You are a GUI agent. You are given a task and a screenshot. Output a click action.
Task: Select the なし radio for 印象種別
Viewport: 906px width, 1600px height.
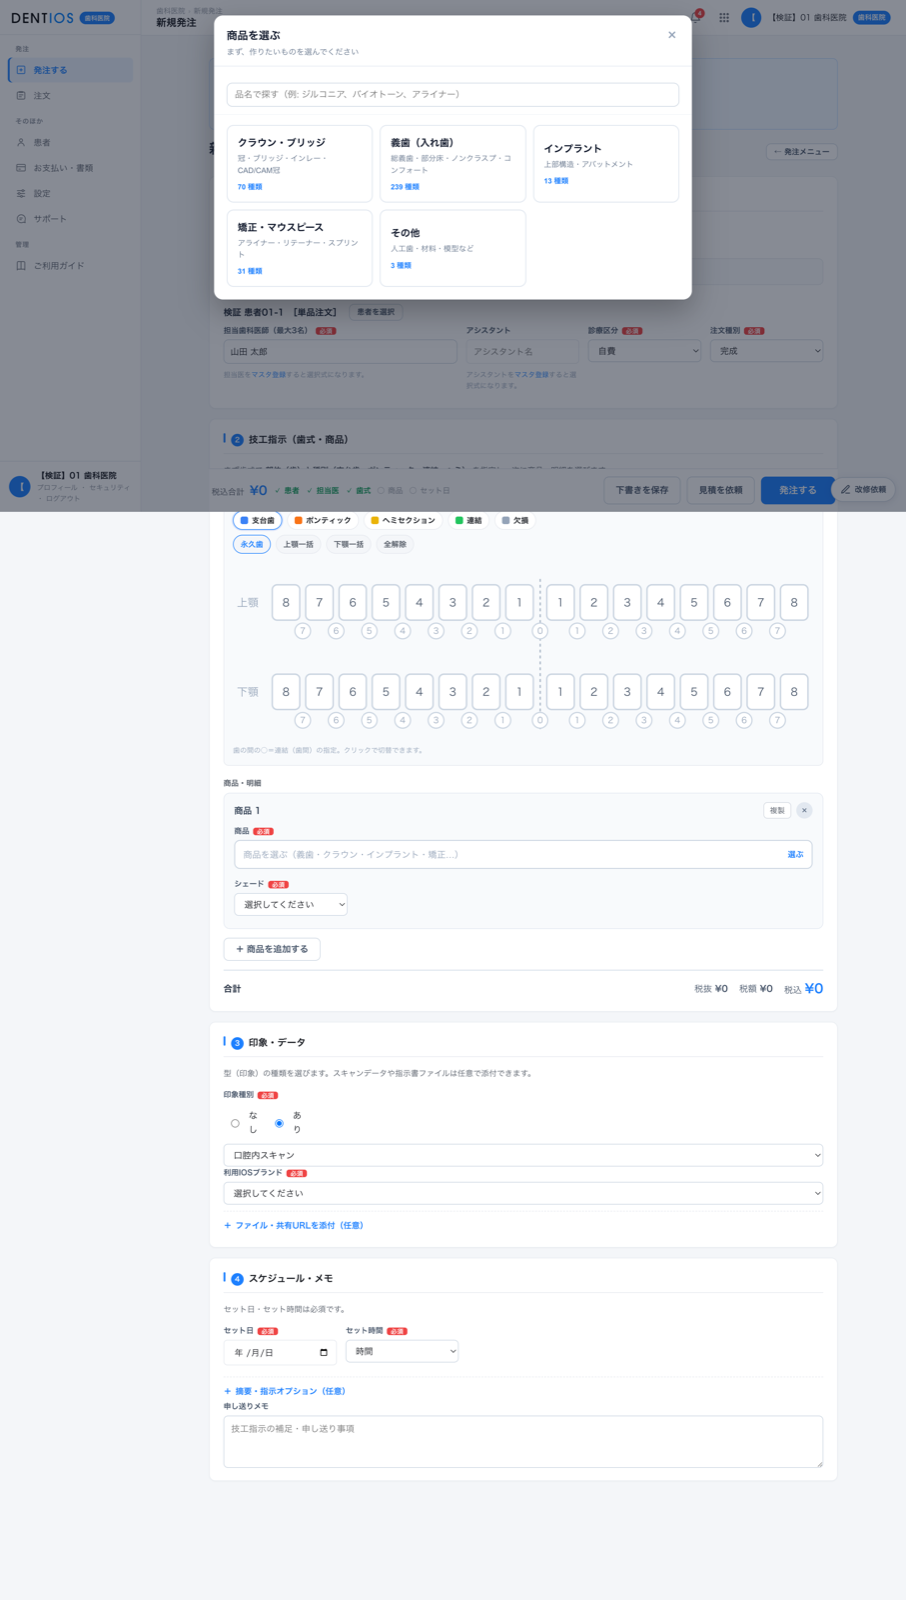235,1123
